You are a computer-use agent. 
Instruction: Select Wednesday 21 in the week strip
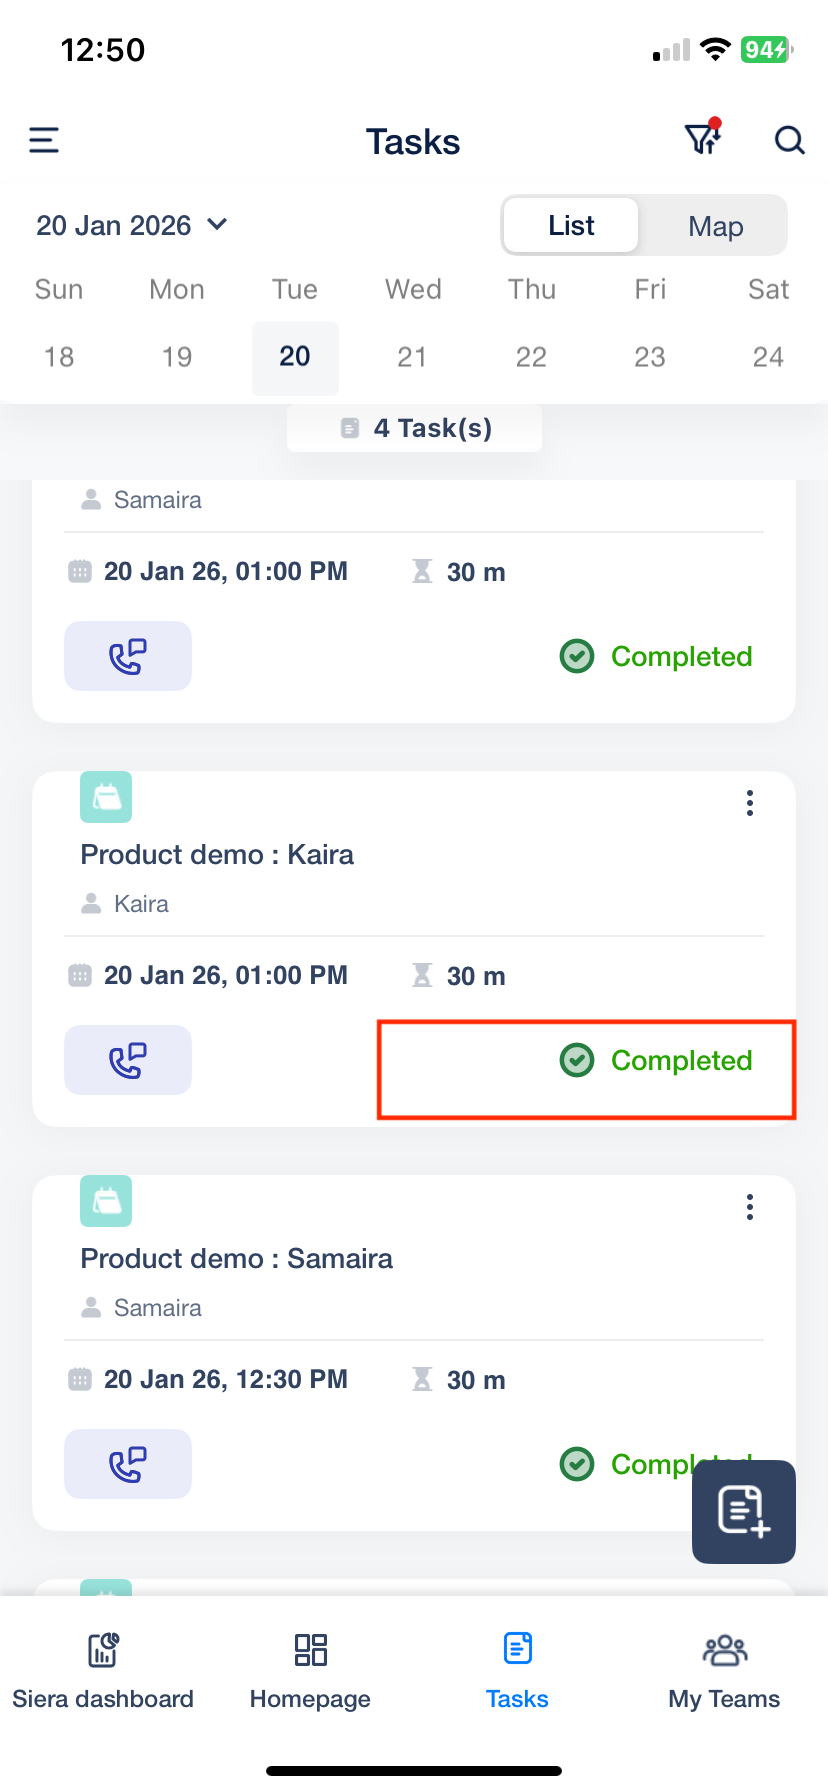coord(412,357)
